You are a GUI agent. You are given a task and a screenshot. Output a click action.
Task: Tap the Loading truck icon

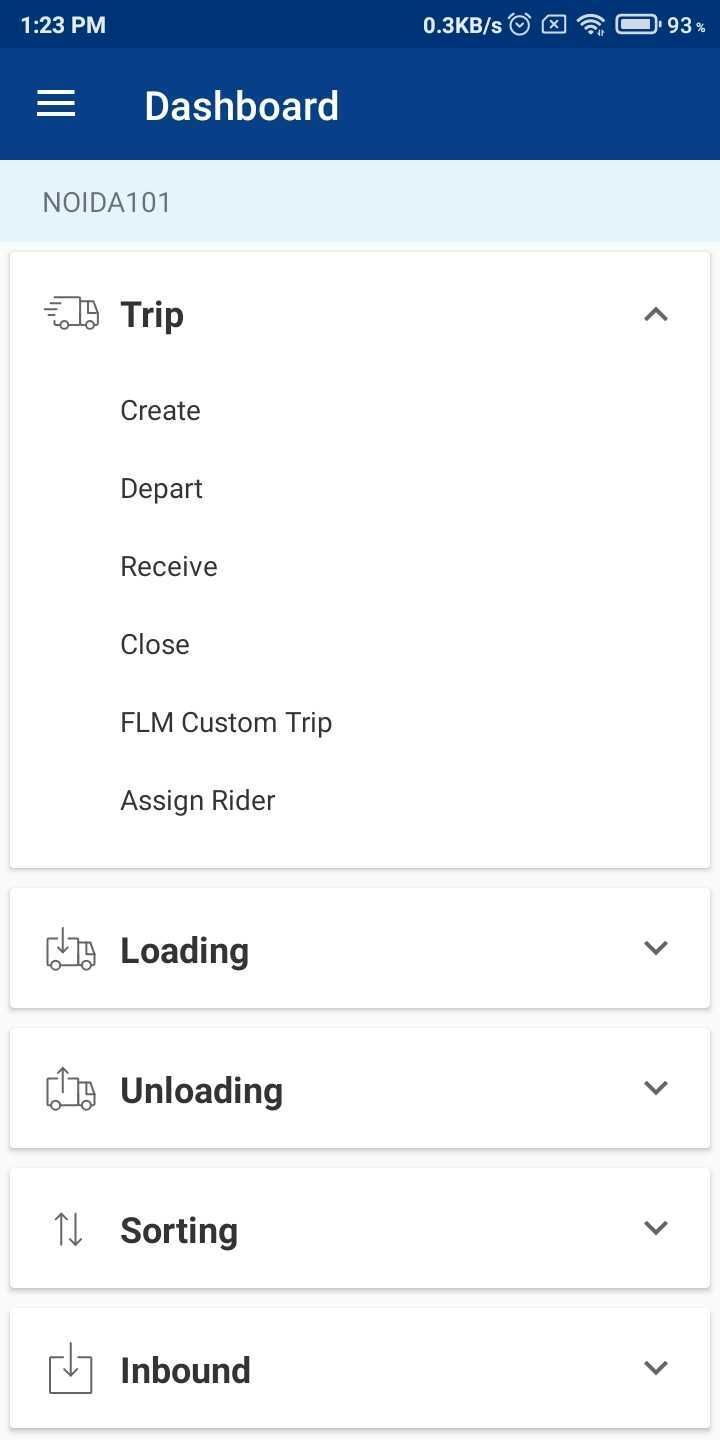[71, 949]
